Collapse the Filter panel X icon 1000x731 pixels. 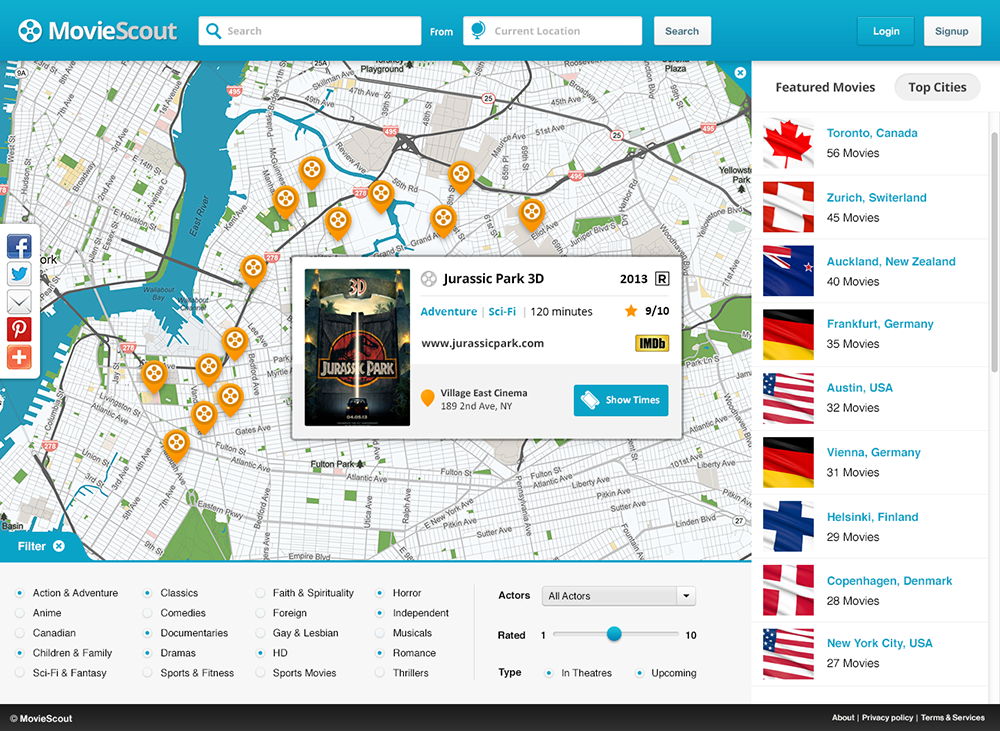tap(59, 546)
